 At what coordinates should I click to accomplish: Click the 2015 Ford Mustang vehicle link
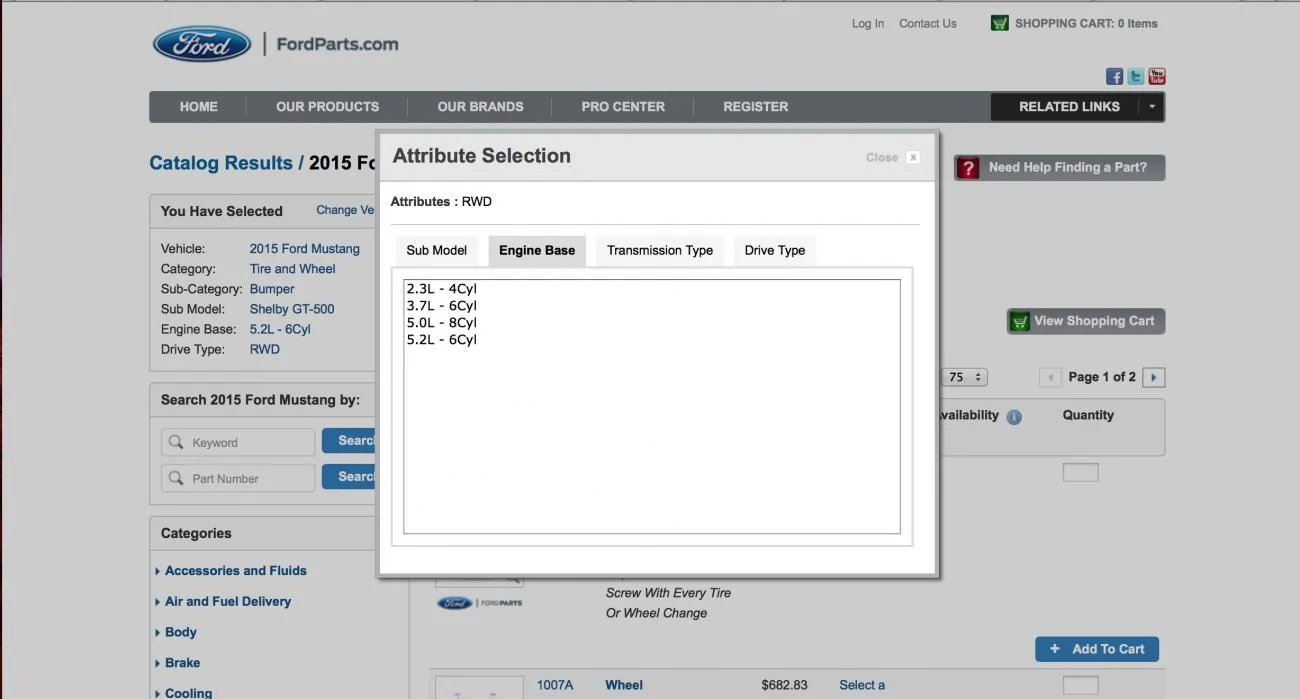[305, 249]
